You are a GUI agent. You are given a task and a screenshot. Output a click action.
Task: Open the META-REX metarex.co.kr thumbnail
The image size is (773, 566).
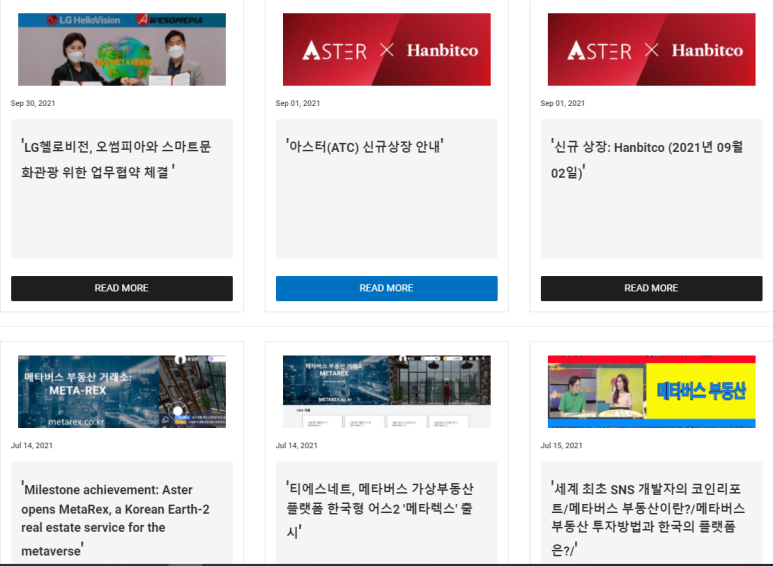(122, 391)
